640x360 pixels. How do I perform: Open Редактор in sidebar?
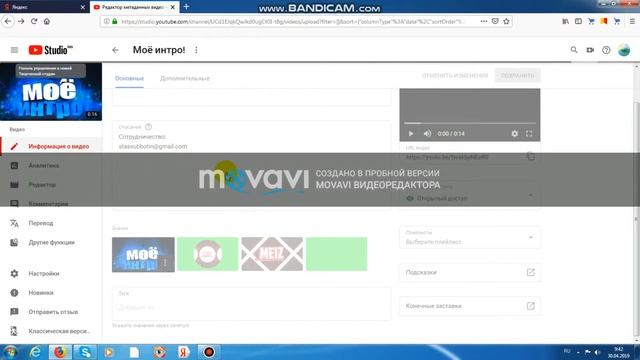point(51,184)
